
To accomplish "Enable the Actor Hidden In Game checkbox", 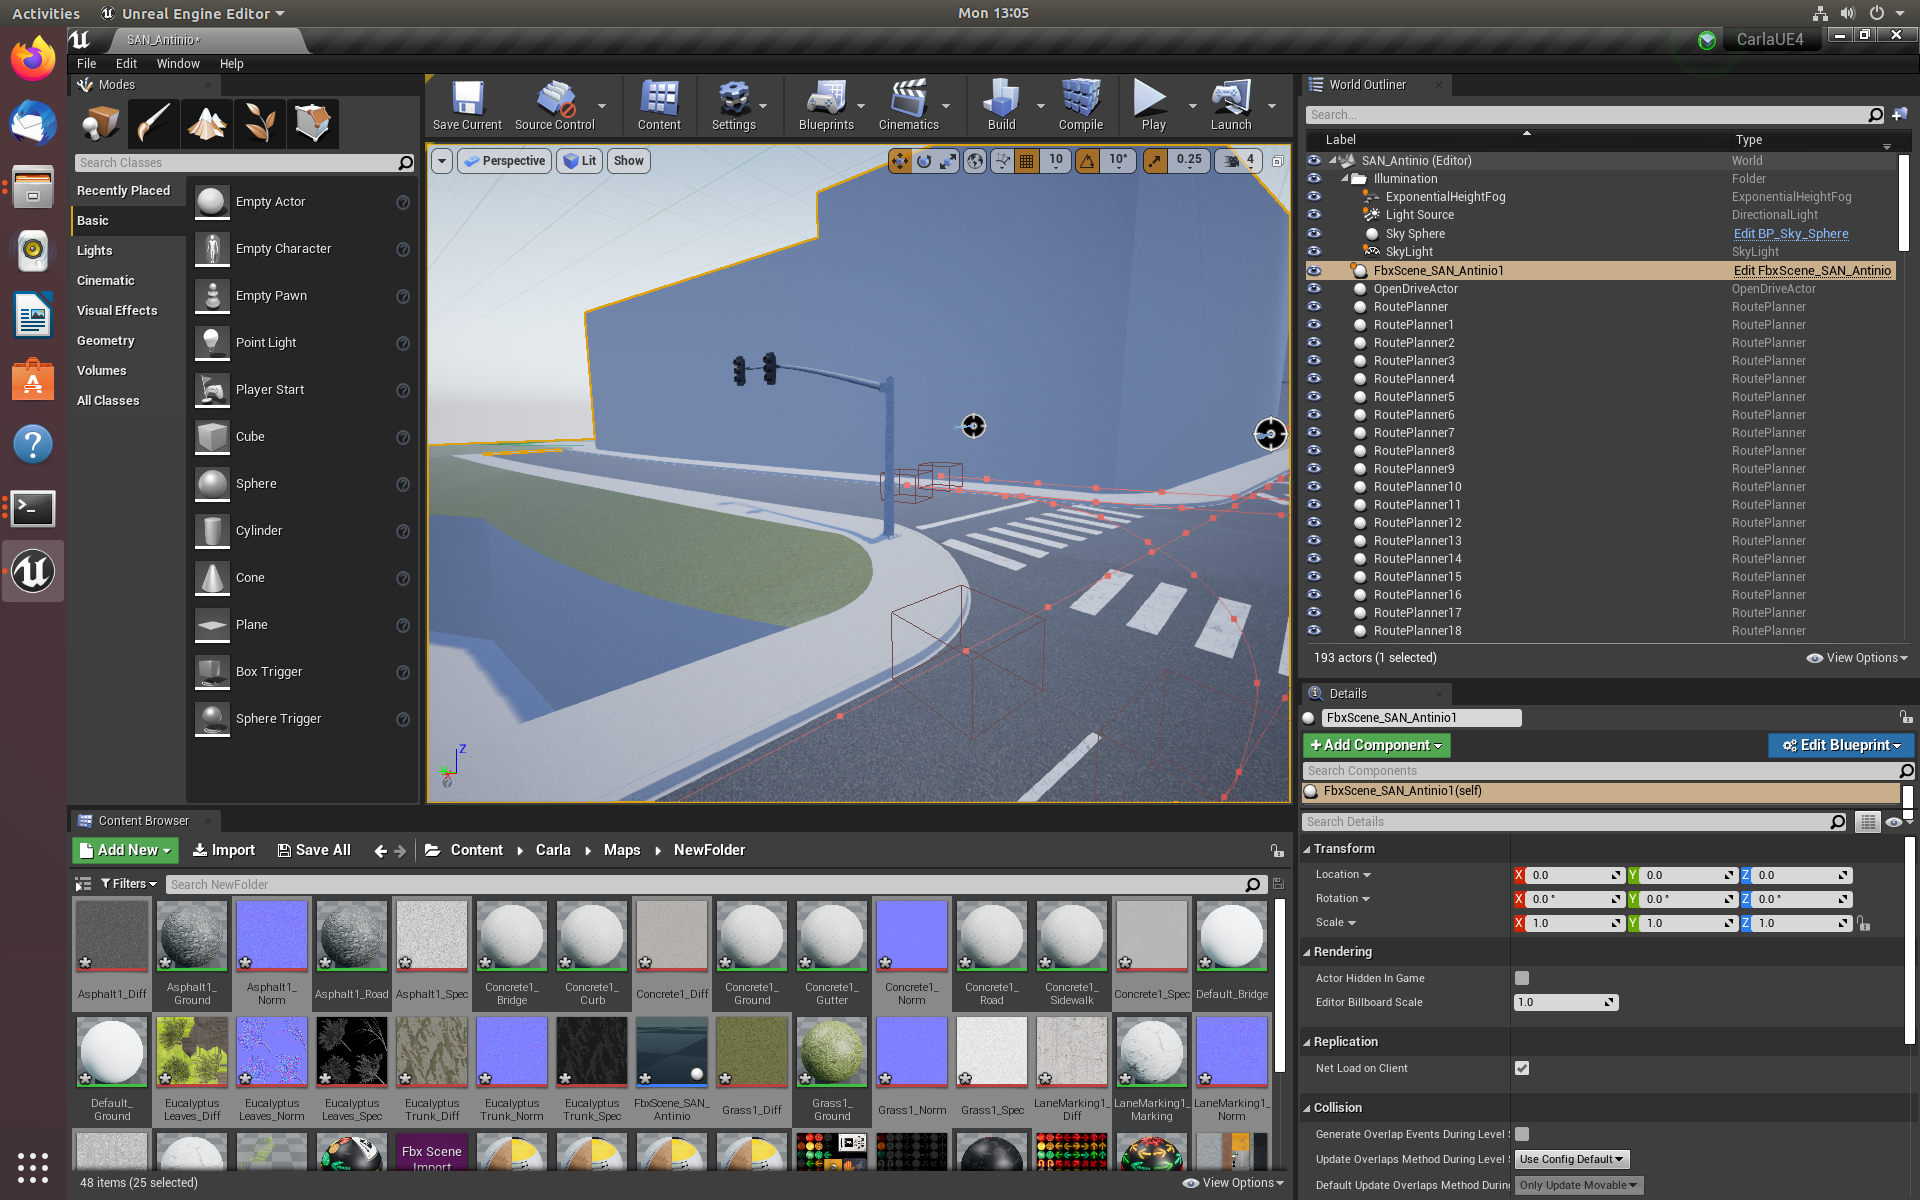I will coord(1522,978).
